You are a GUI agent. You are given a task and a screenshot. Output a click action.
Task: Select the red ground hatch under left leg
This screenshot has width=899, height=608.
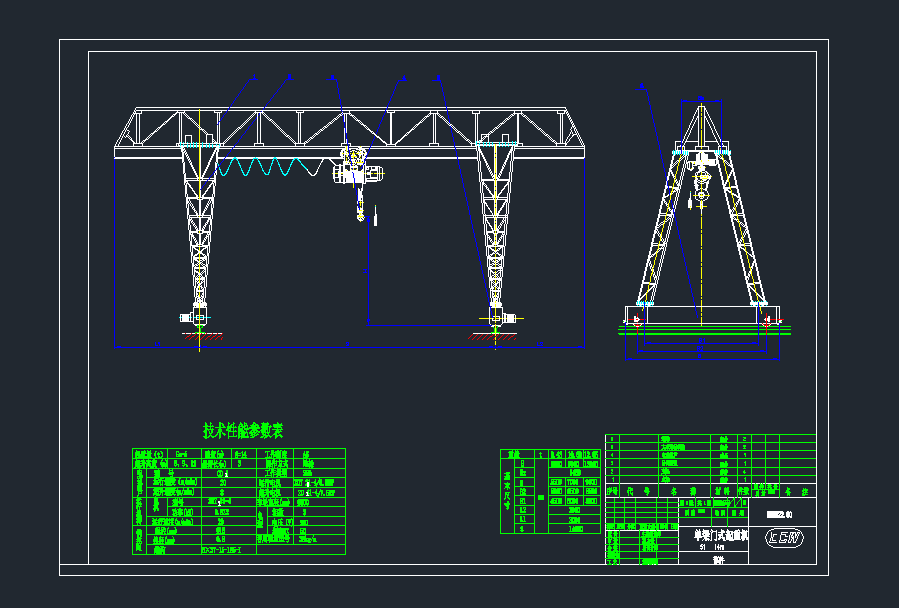tap(201, 336)
